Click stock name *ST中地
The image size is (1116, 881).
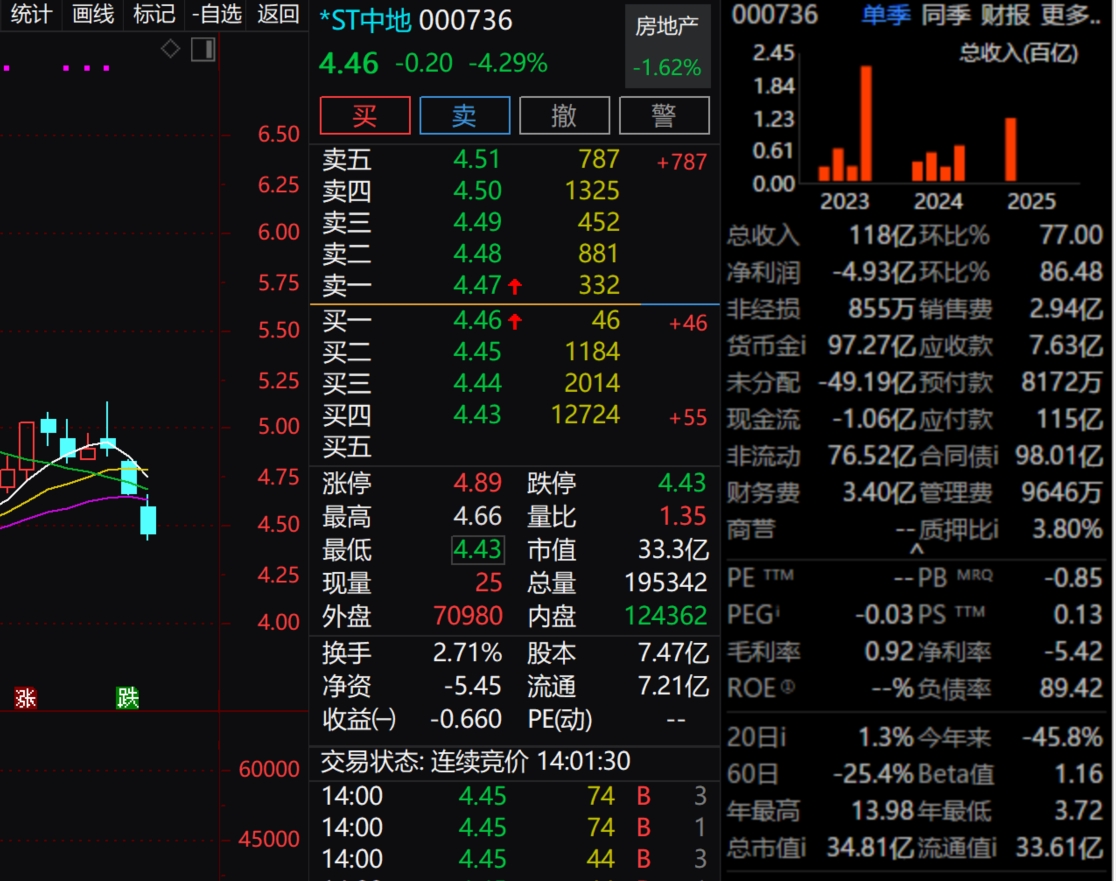(x=365, y=21)
